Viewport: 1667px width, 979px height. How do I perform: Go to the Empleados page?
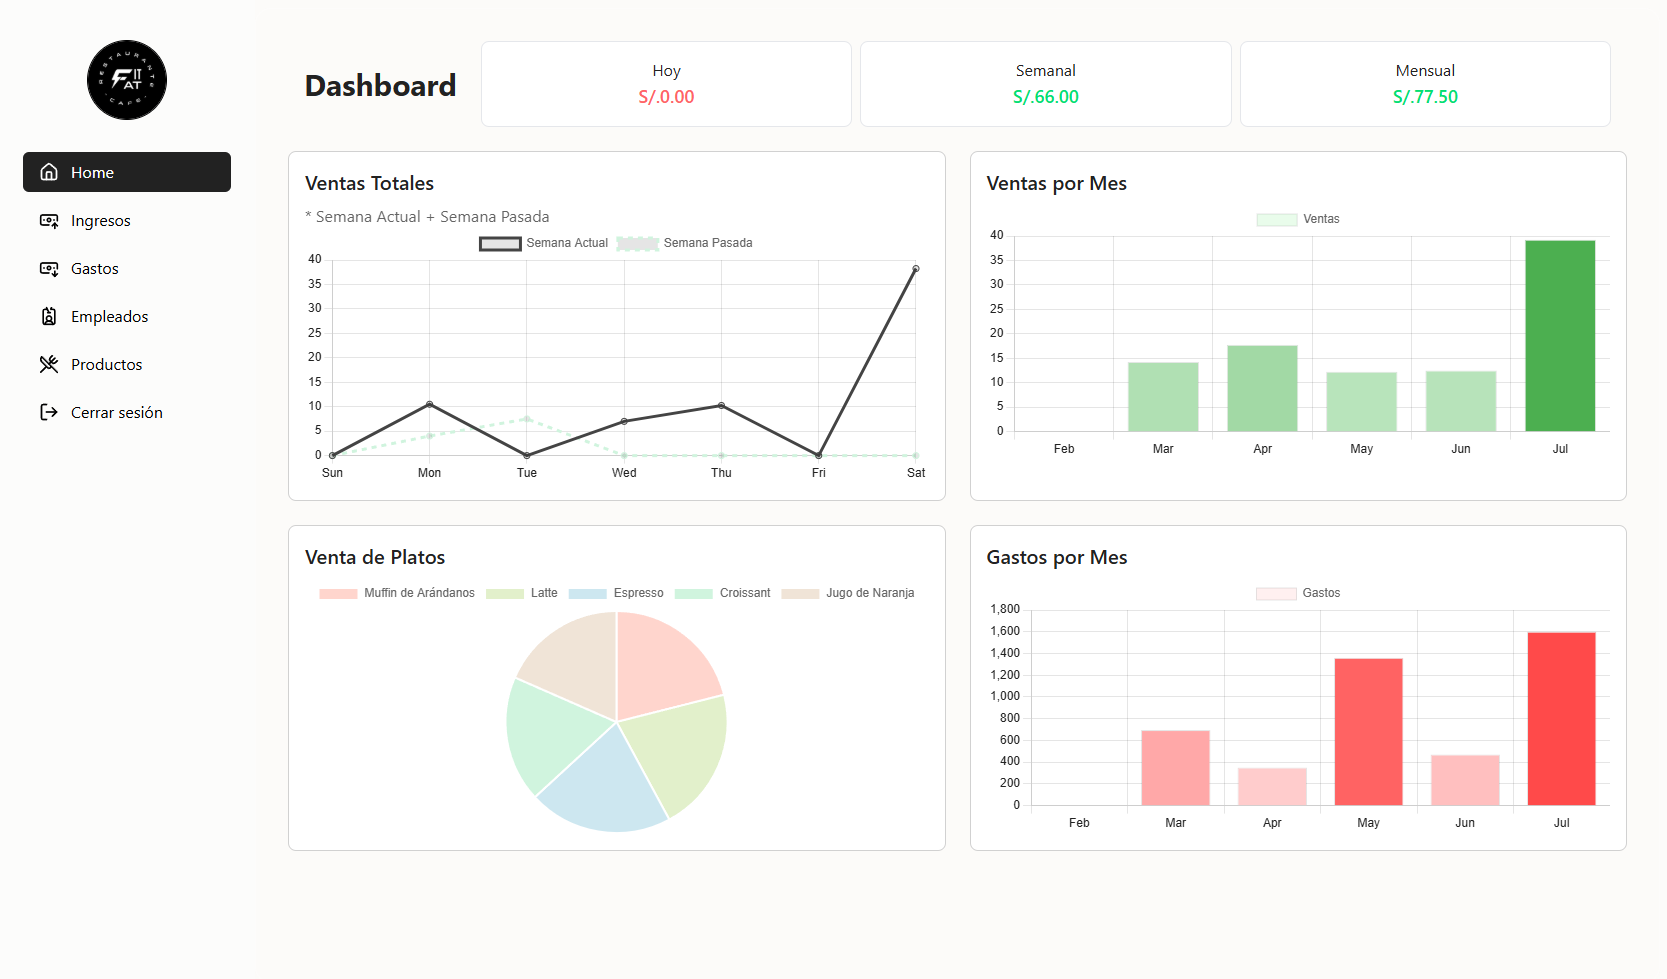tap(109, 316)
